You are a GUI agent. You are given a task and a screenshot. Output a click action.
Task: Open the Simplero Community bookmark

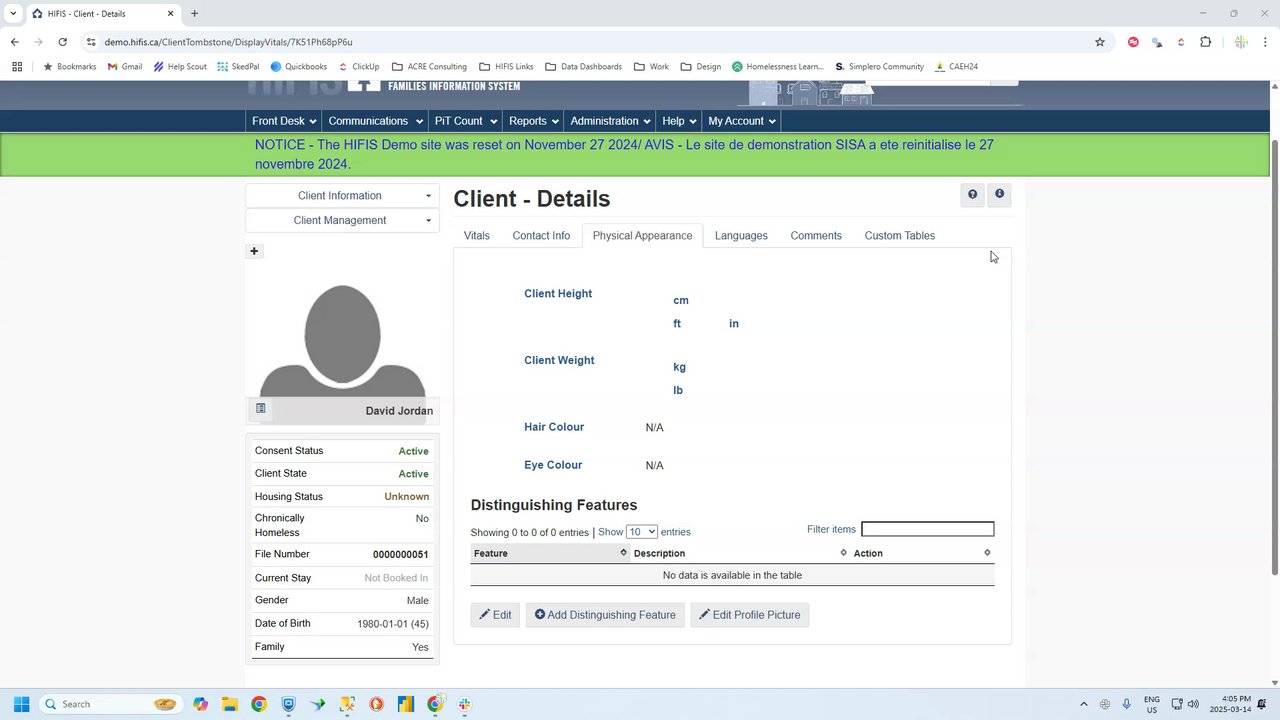pyautogui.click(x=879, y=67)
